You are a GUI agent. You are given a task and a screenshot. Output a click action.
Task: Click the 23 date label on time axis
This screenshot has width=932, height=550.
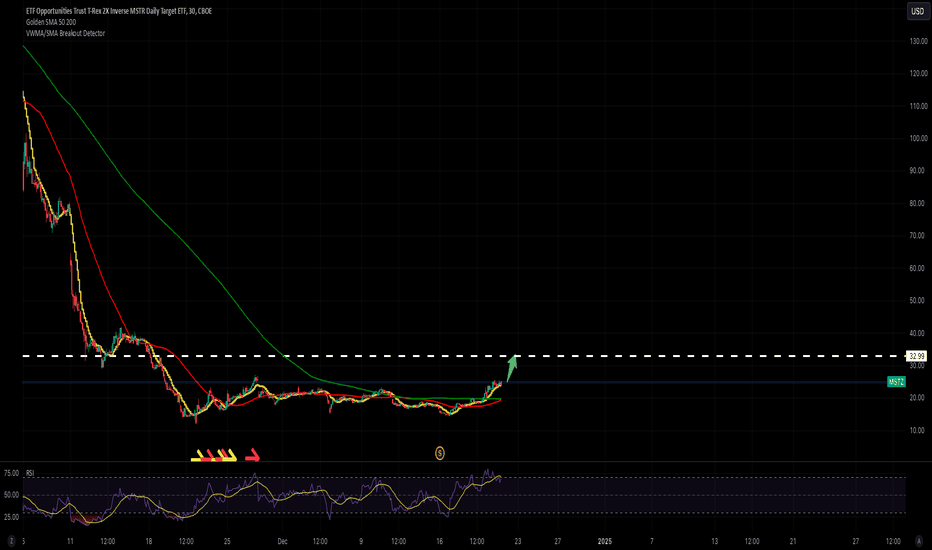pyautogui.click(x=518, y=541)
